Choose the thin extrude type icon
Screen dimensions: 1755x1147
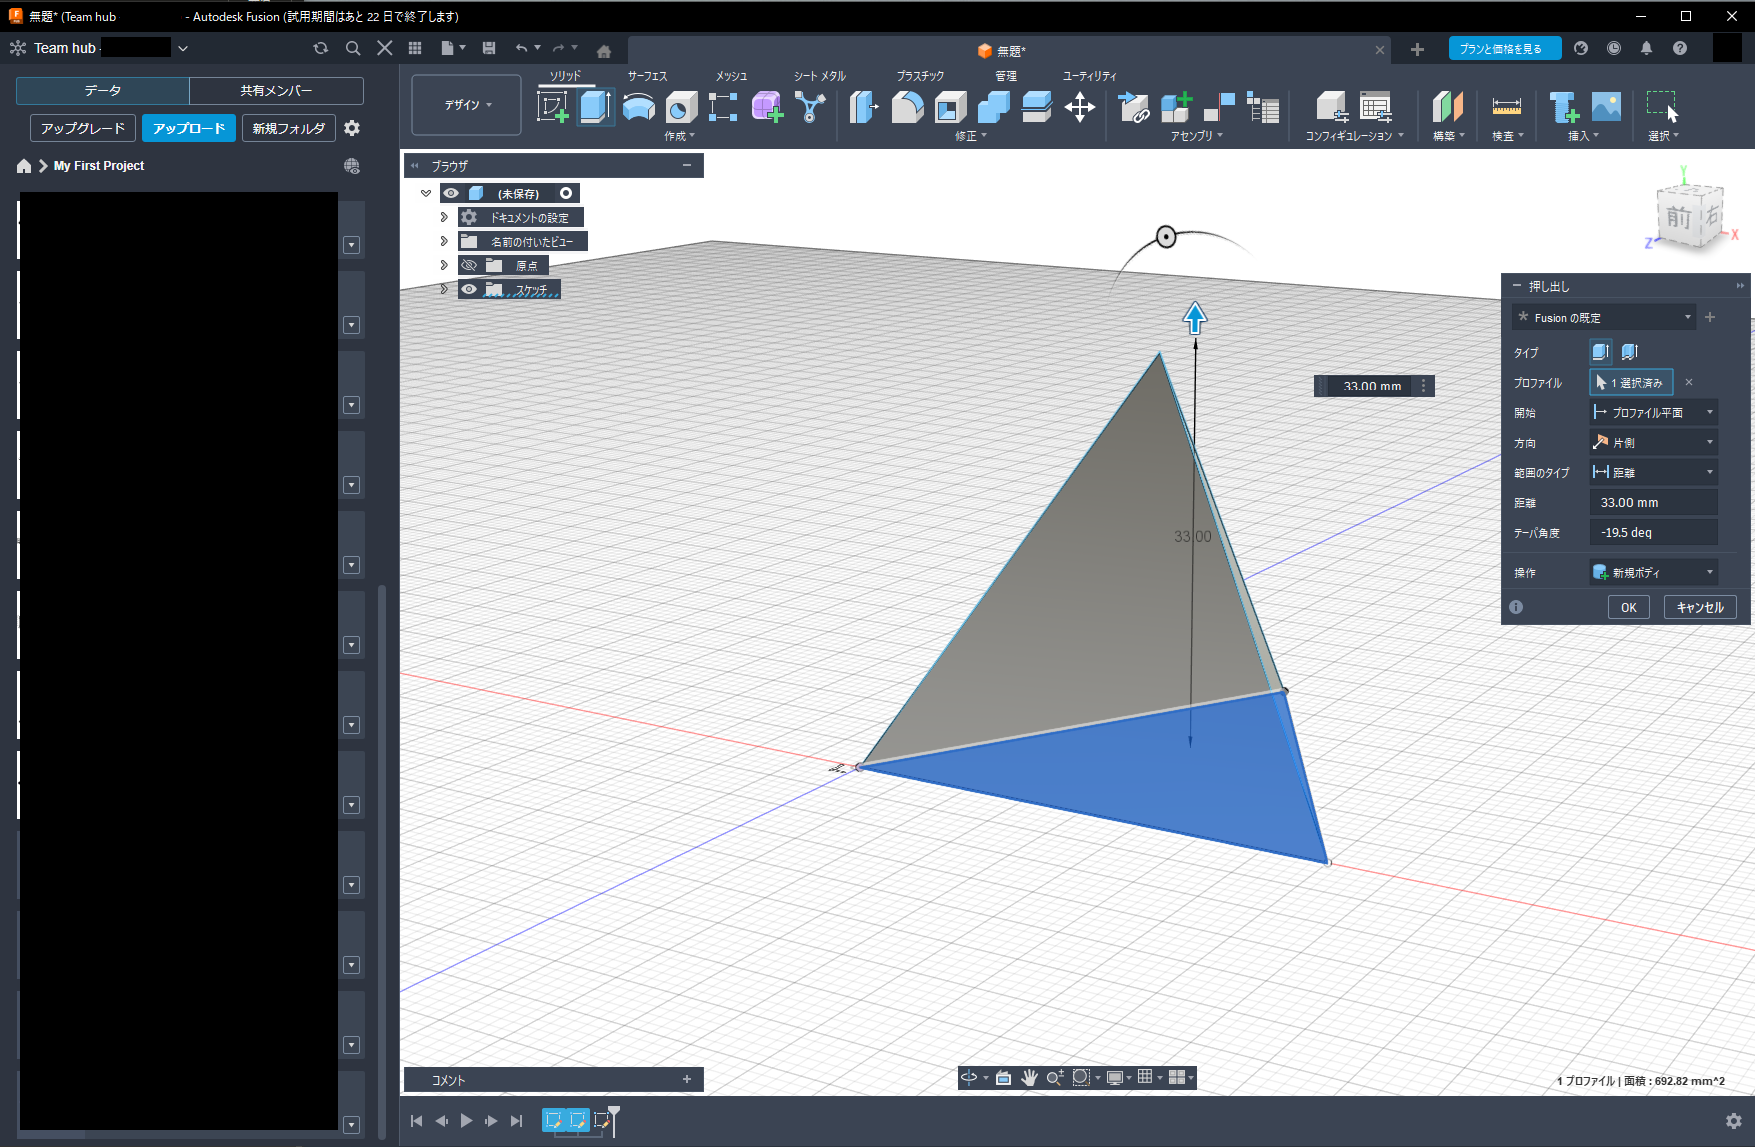coord(1630,352)
